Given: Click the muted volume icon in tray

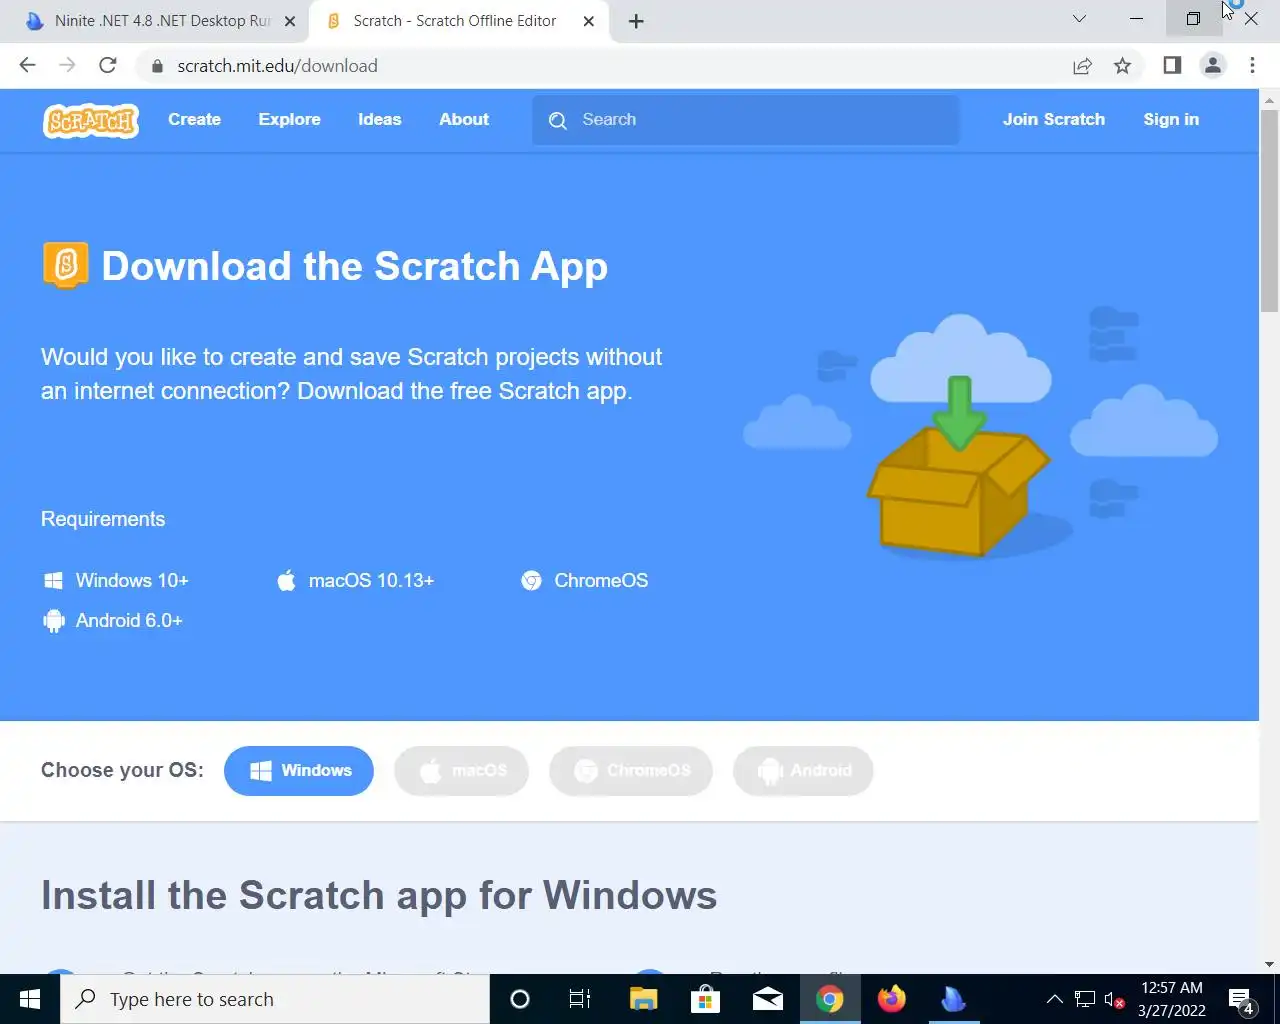Looking at the screenshot, I should (1114, 999).
